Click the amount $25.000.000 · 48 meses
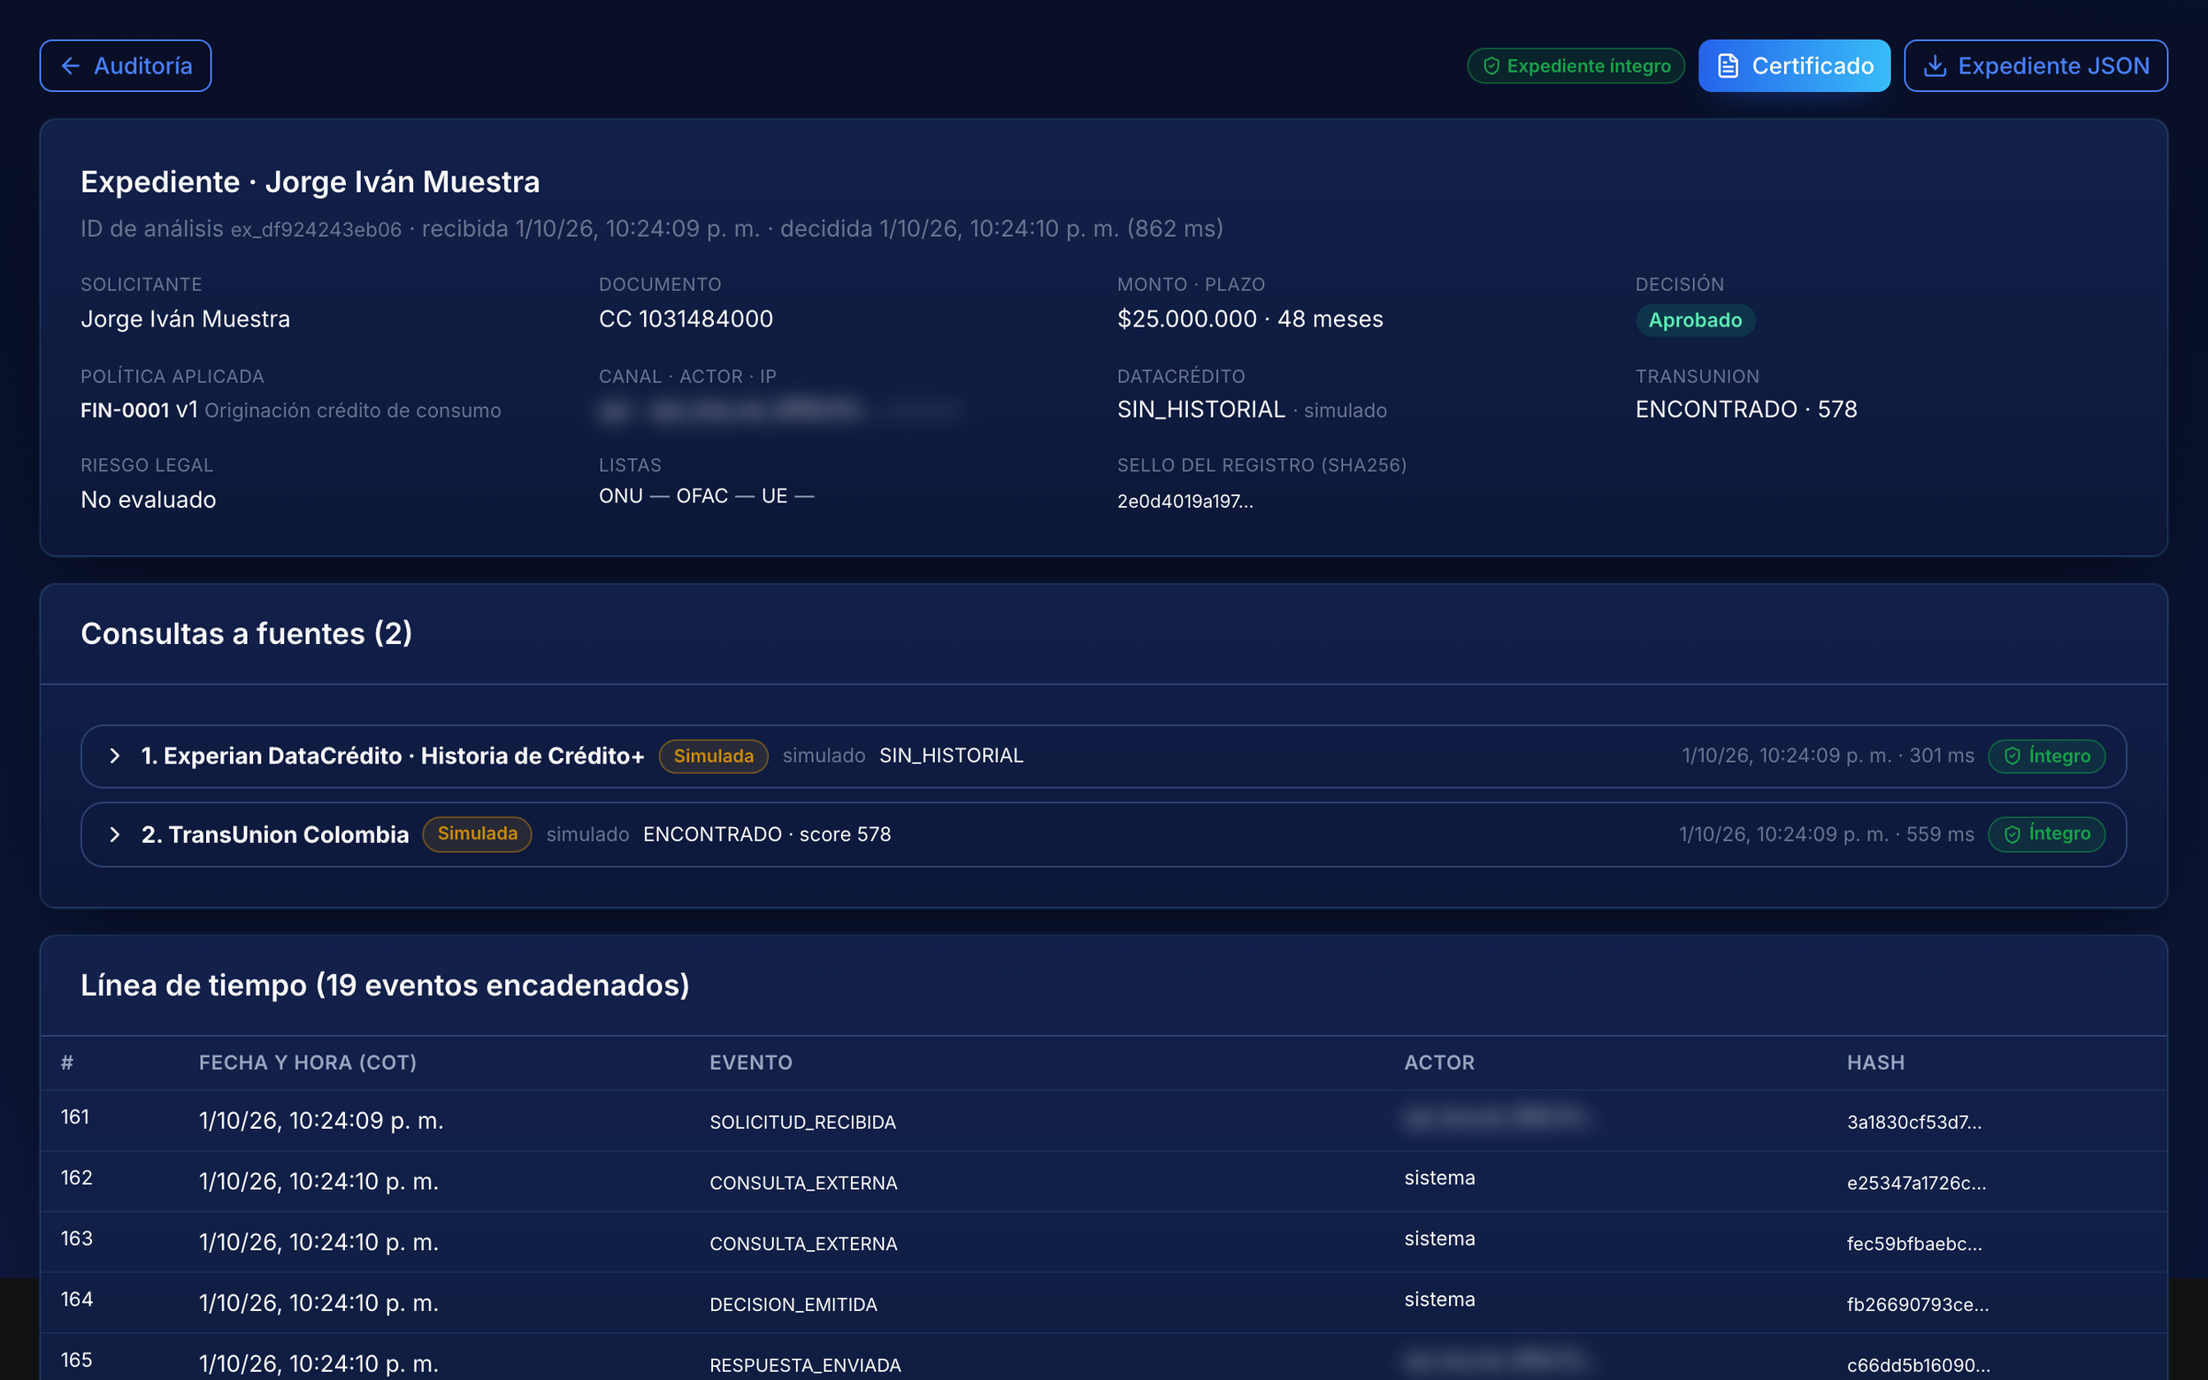 pos(1250,319)
